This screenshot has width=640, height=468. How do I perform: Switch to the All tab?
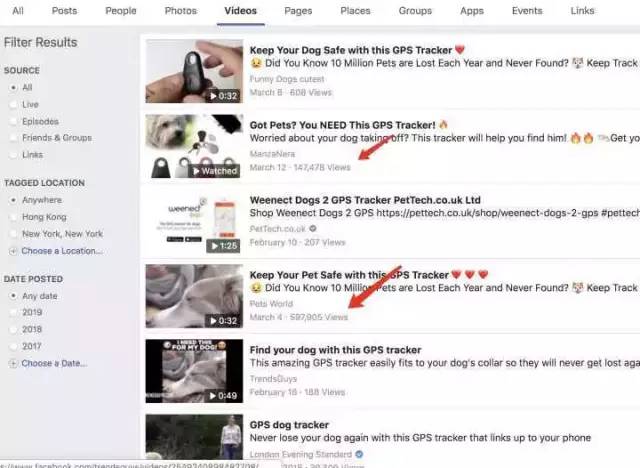tap(18, 11)
